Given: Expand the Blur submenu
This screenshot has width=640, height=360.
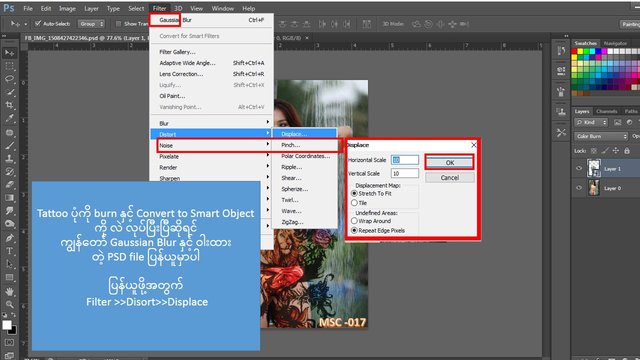Looking at the screenshot, I should 211,123.
